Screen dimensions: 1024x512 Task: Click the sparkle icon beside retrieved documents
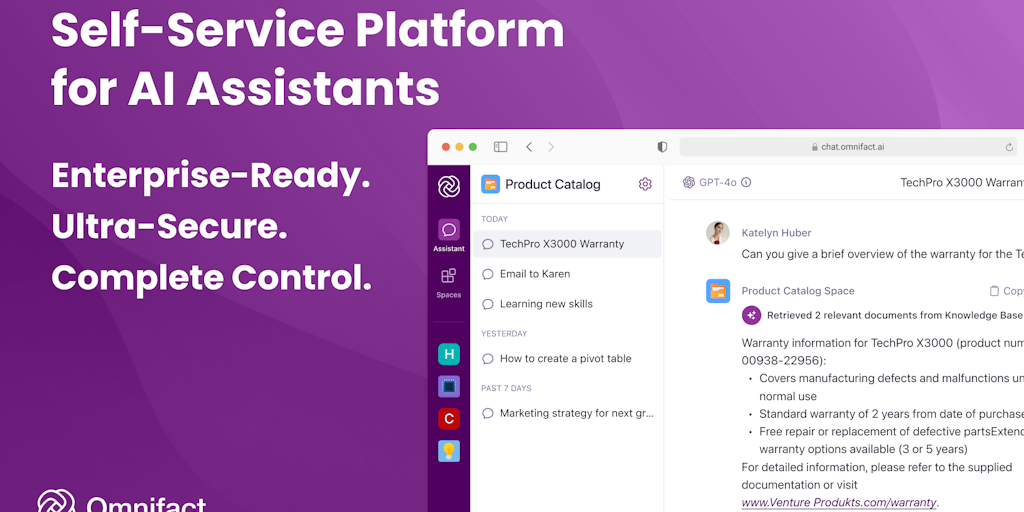751,315
